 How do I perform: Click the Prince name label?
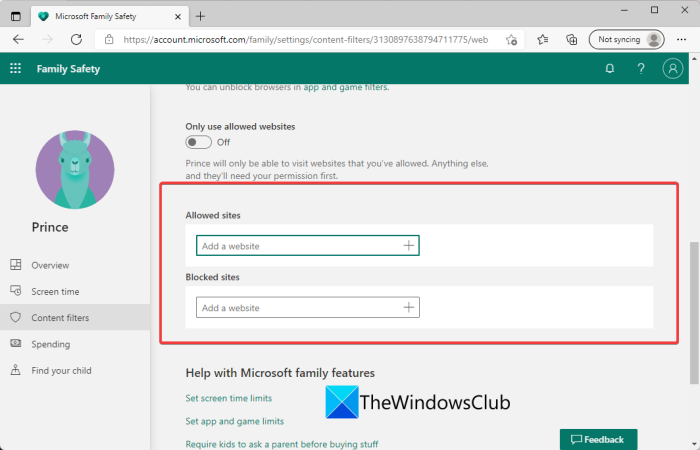pyautogui.click(x=50, y=227)
